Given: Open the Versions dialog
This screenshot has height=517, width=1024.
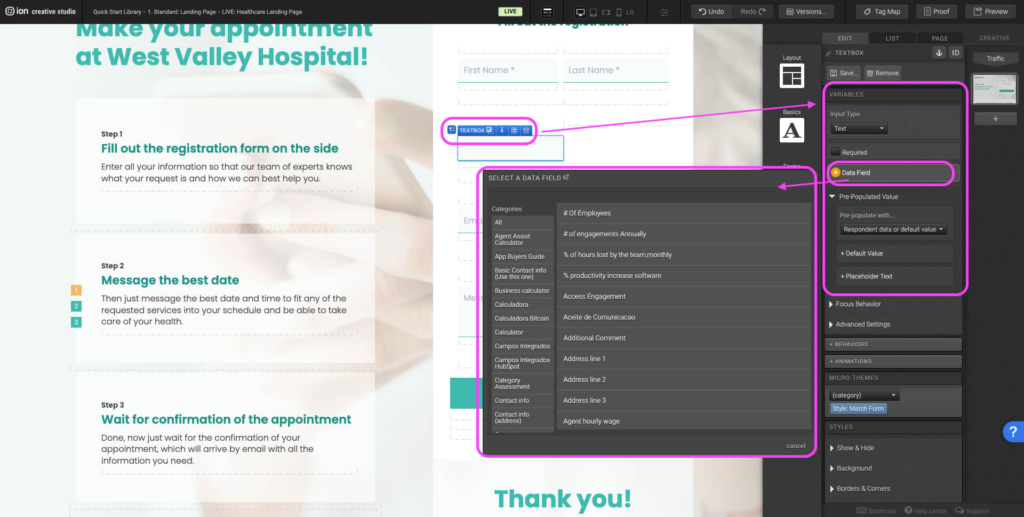Looking at the screenshot, I should (x=807, y=12).
